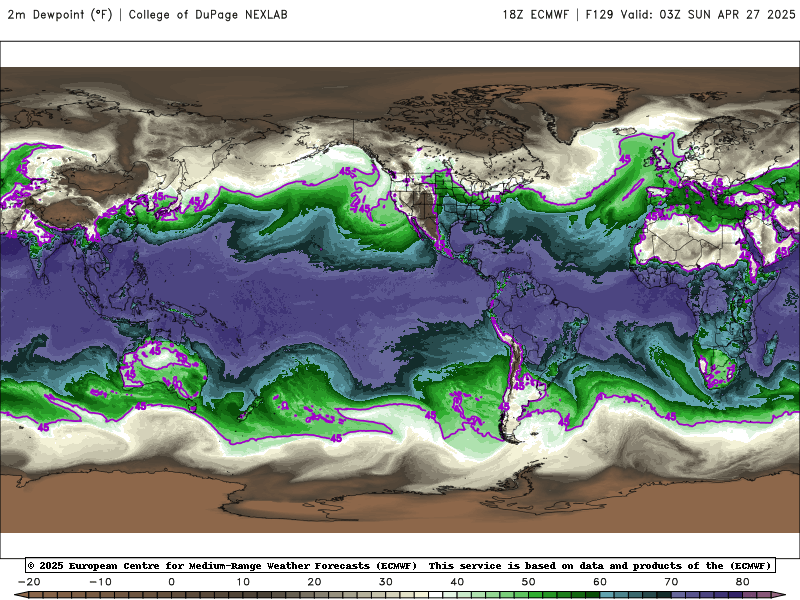Click the purple color bar segment under 80

point(750,596)
